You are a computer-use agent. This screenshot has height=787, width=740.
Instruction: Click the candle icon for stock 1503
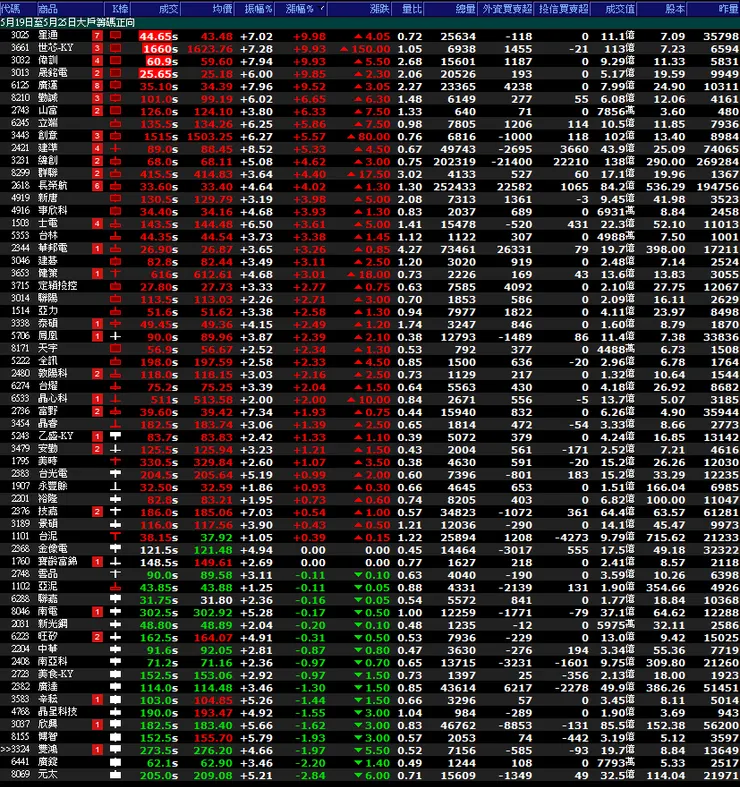[115, 224]
